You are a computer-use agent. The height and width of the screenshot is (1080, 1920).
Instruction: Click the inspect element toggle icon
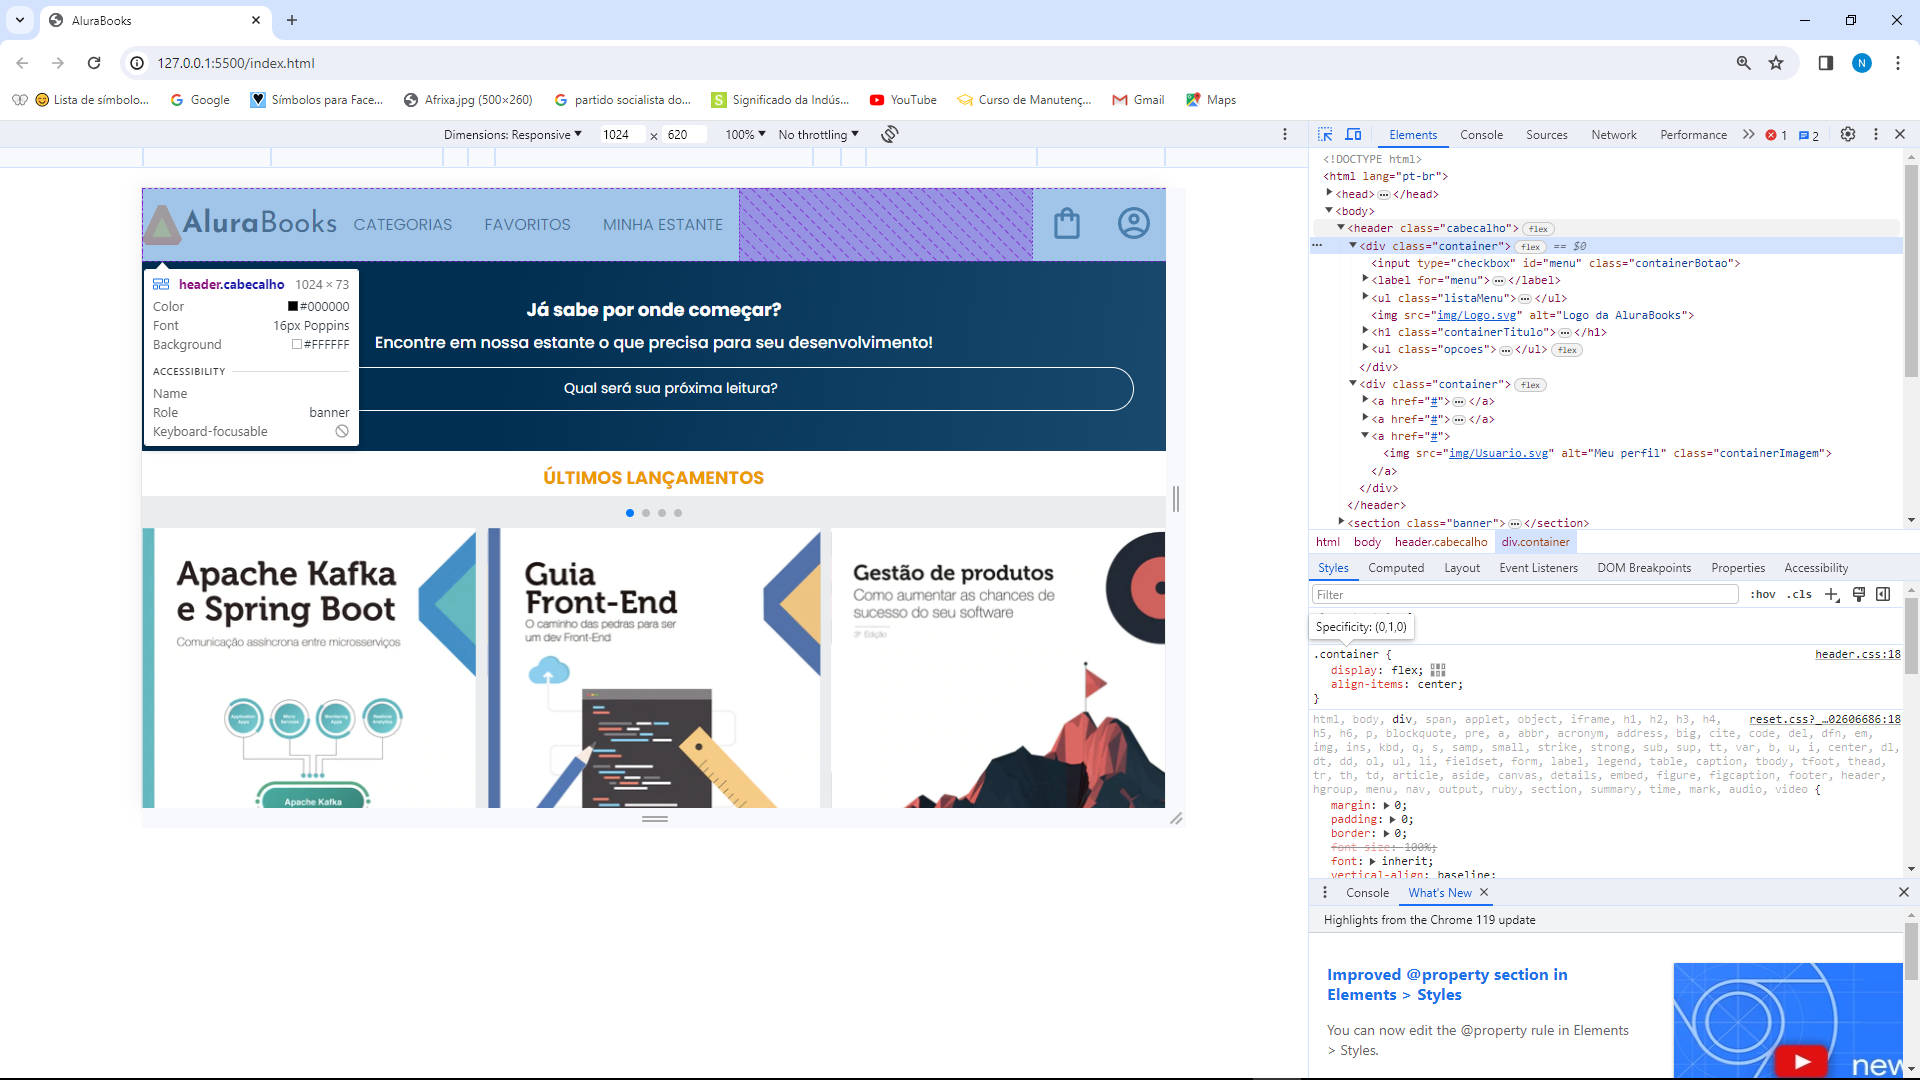[1325, 133]
